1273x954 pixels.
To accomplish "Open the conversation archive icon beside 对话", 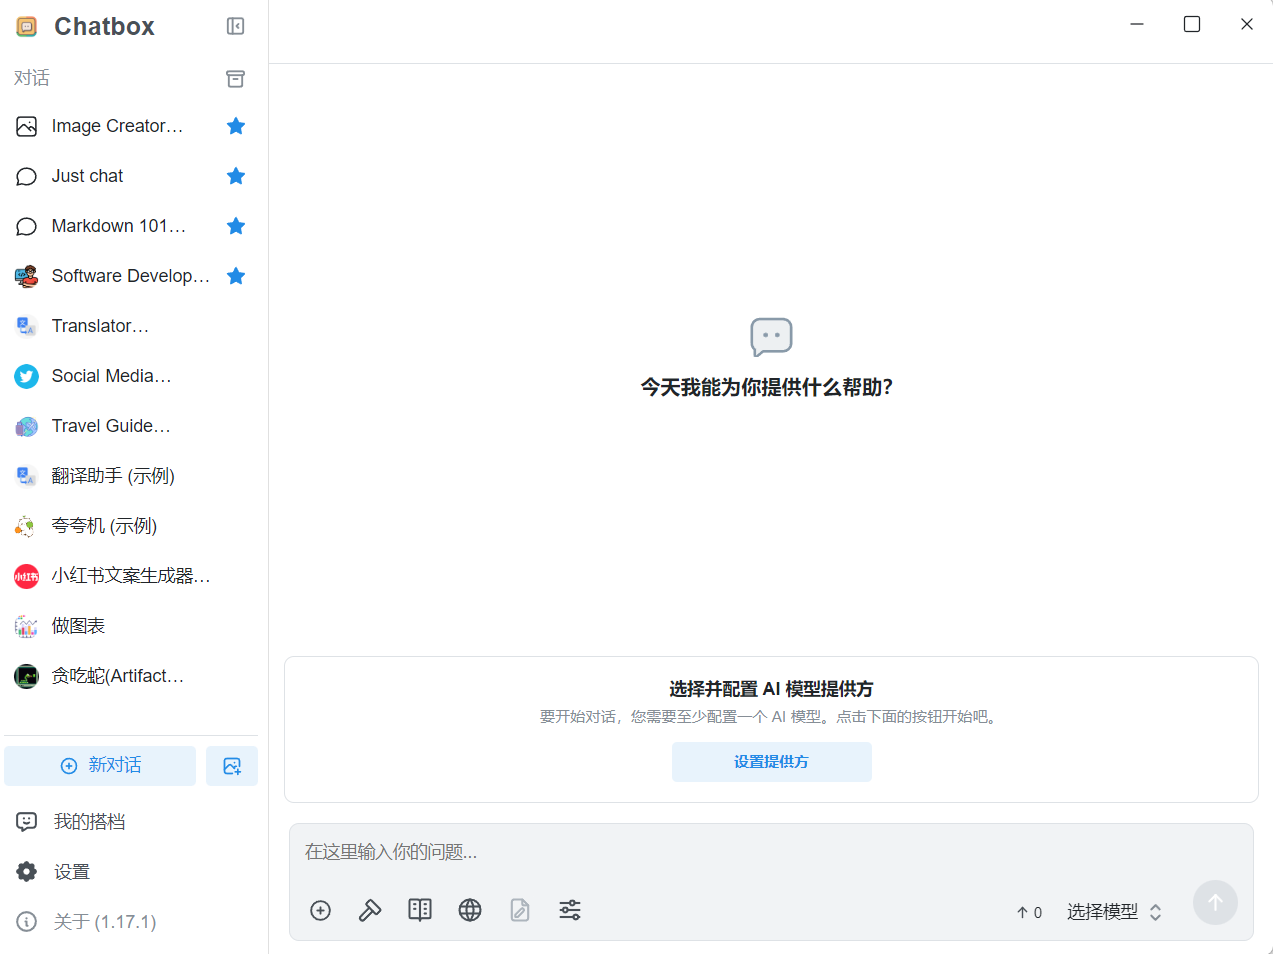I will pos(235,78).
